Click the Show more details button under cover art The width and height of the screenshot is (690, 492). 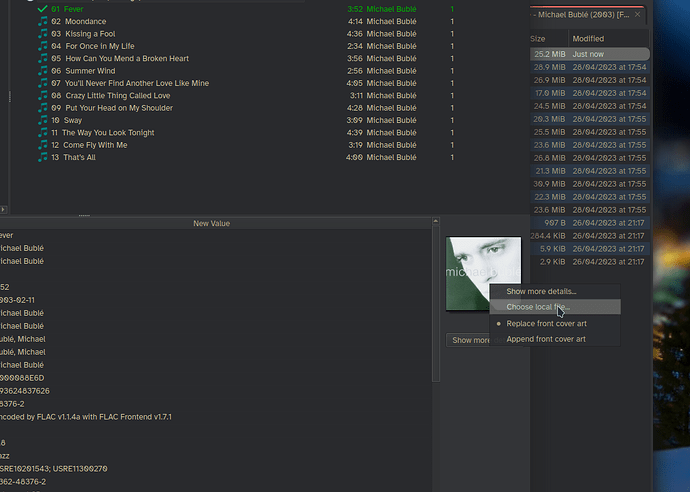click(x=468, y=340)
